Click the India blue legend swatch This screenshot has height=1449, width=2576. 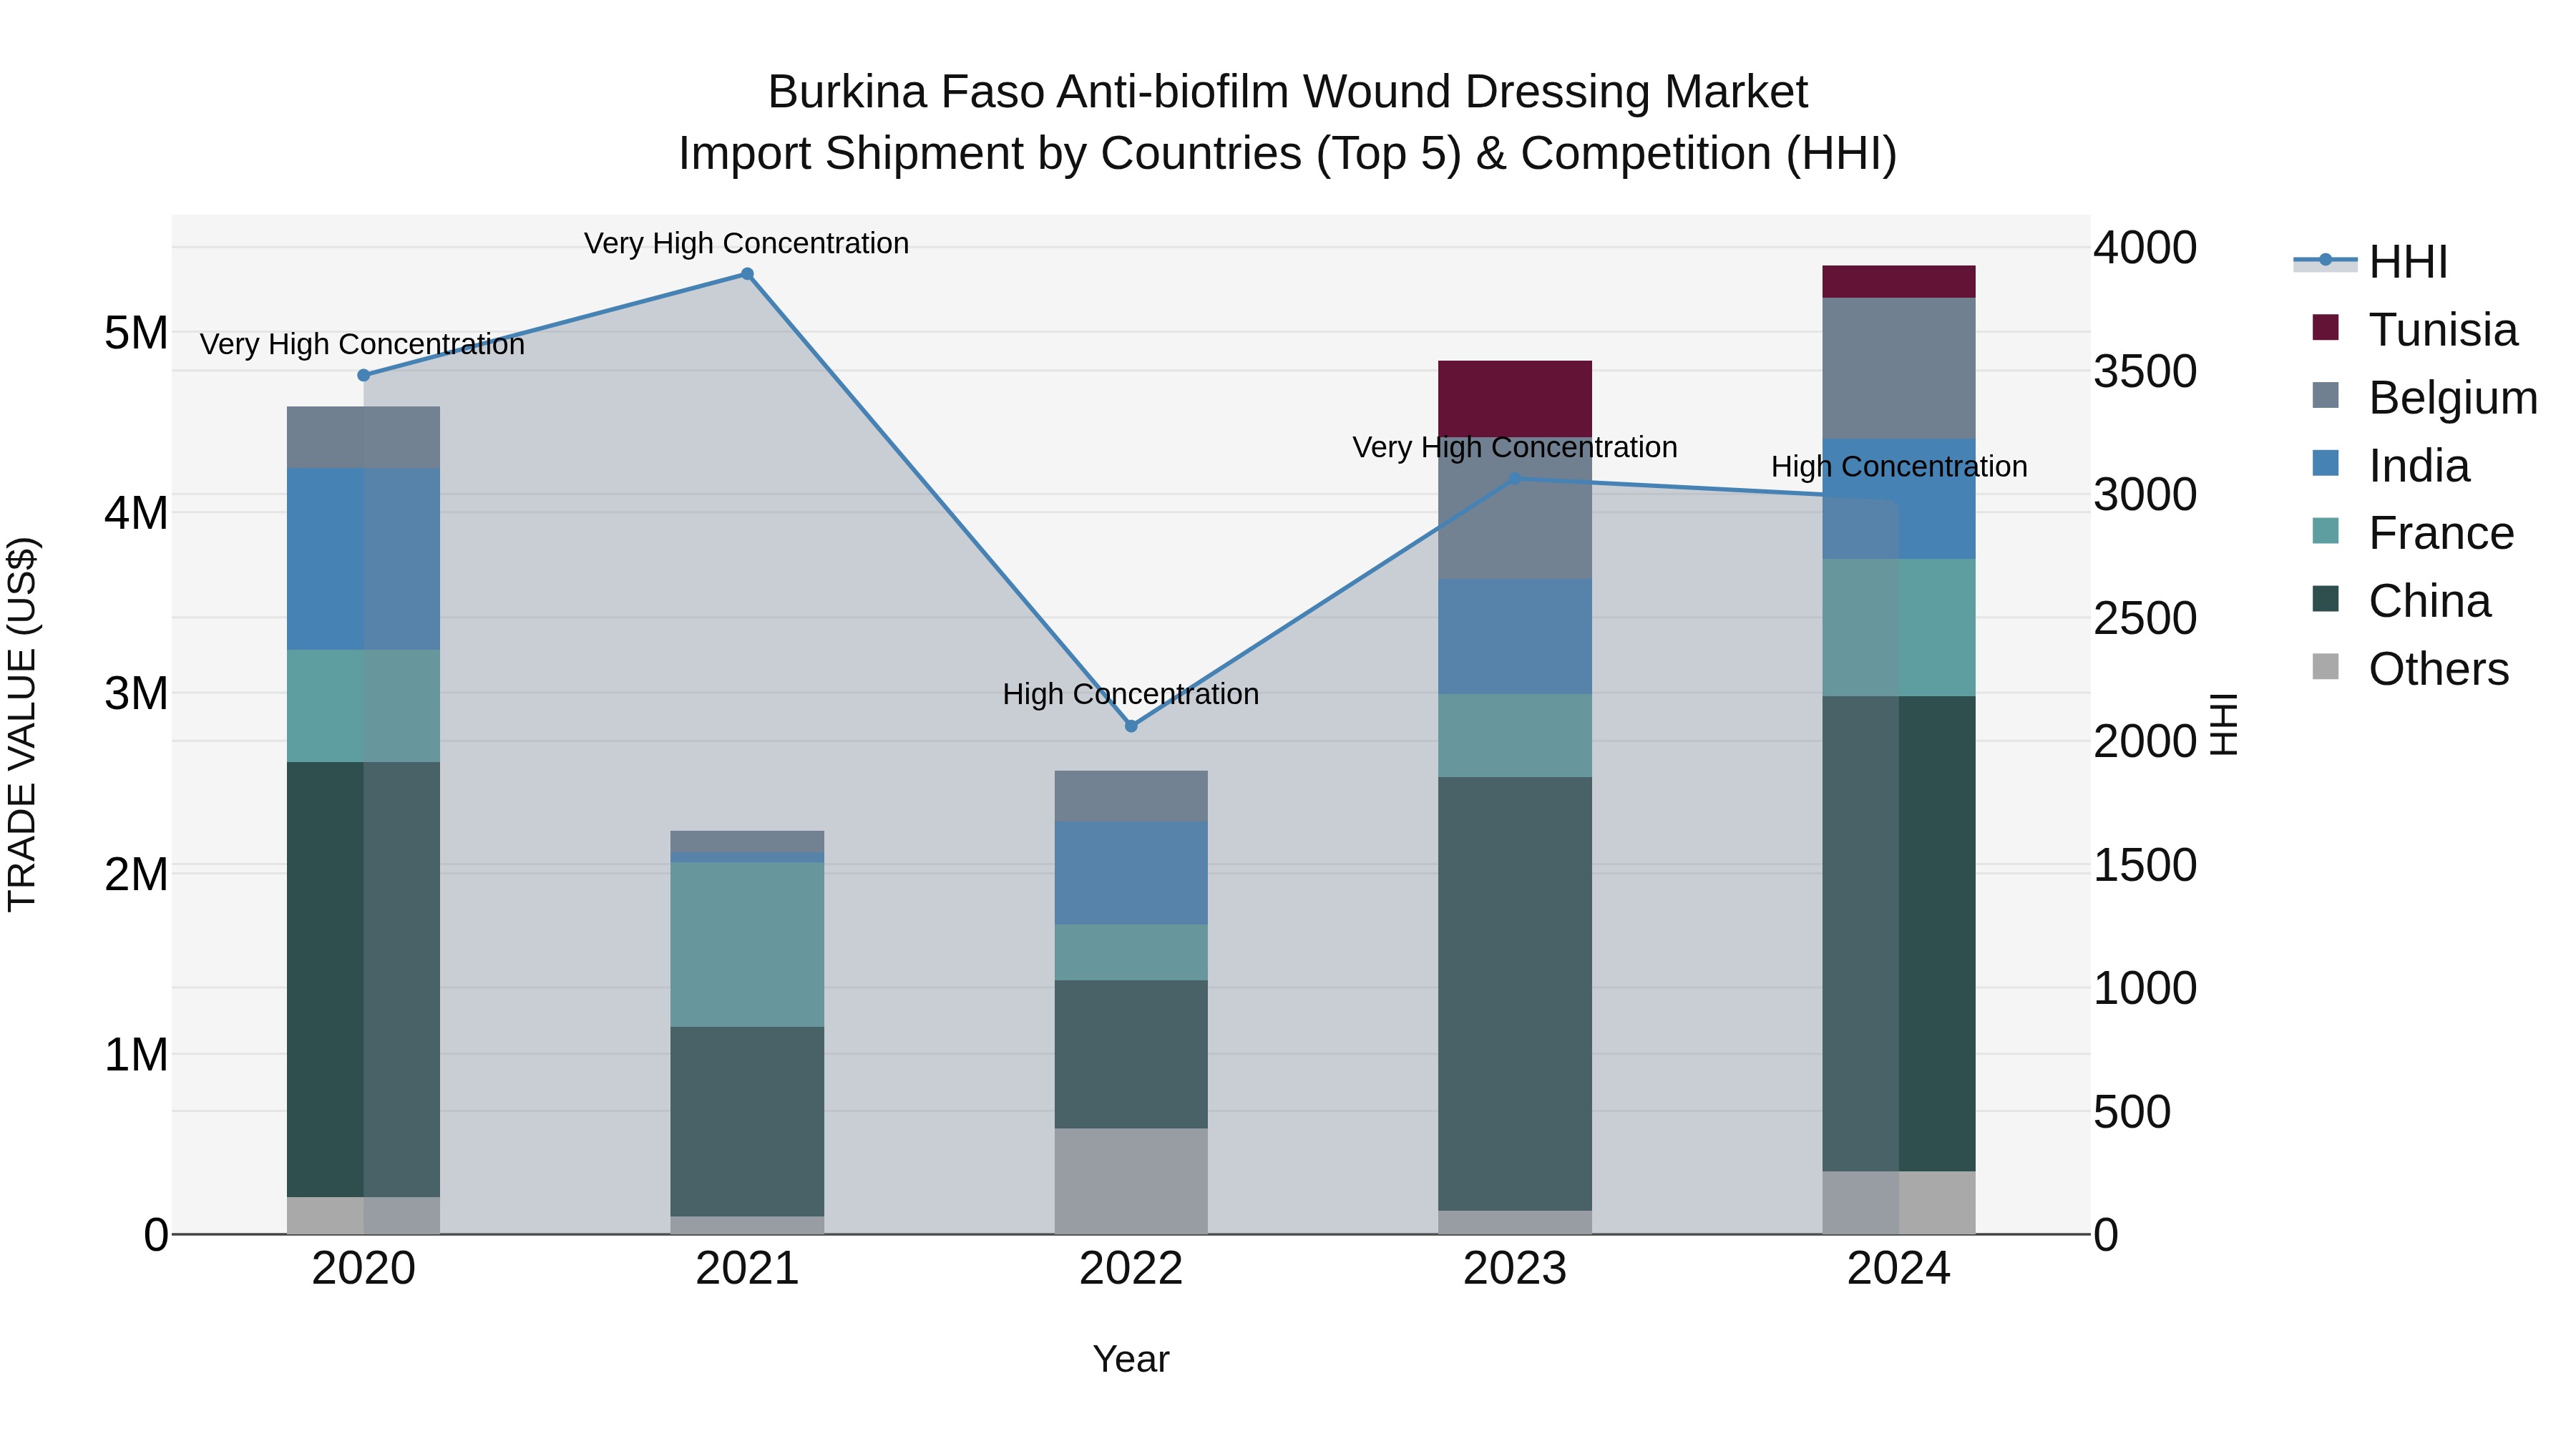[2326, 463]
